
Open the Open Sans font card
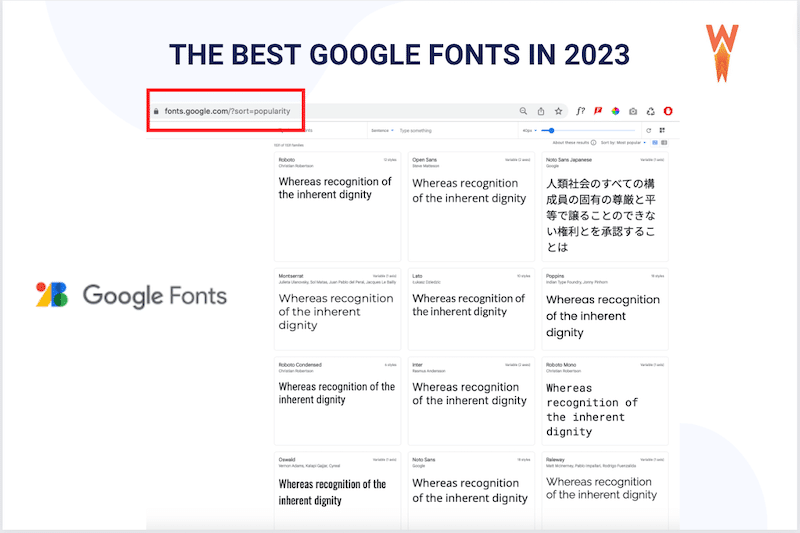(471, 207)
